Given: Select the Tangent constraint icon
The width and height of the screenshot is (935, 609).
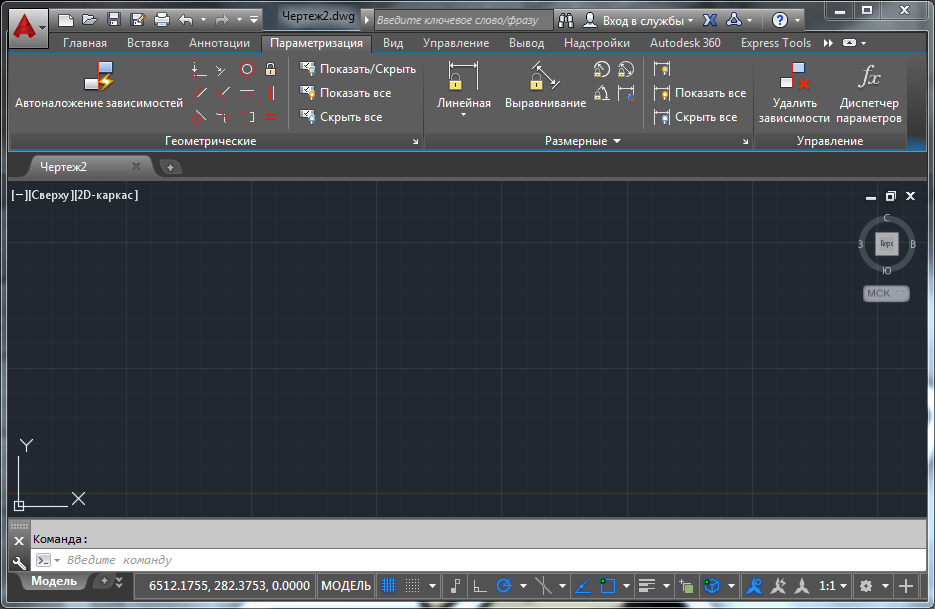Looking at the screenshot, I should 199,117.
